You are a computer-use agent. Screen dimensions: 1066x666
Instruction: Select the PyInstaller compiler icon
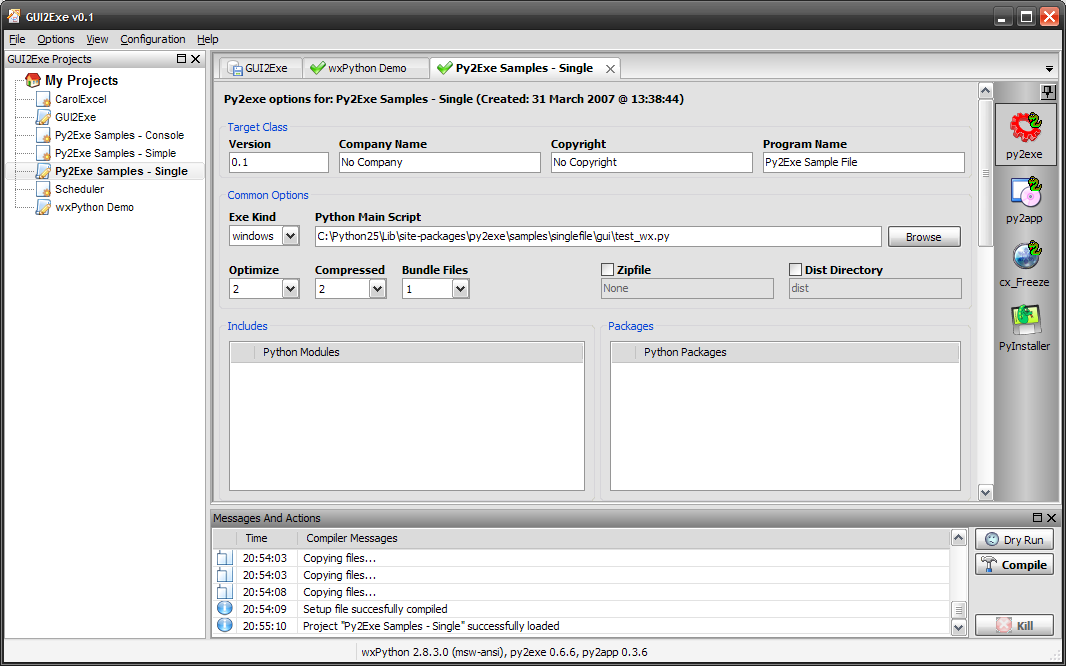click(x=1025, y=320)
